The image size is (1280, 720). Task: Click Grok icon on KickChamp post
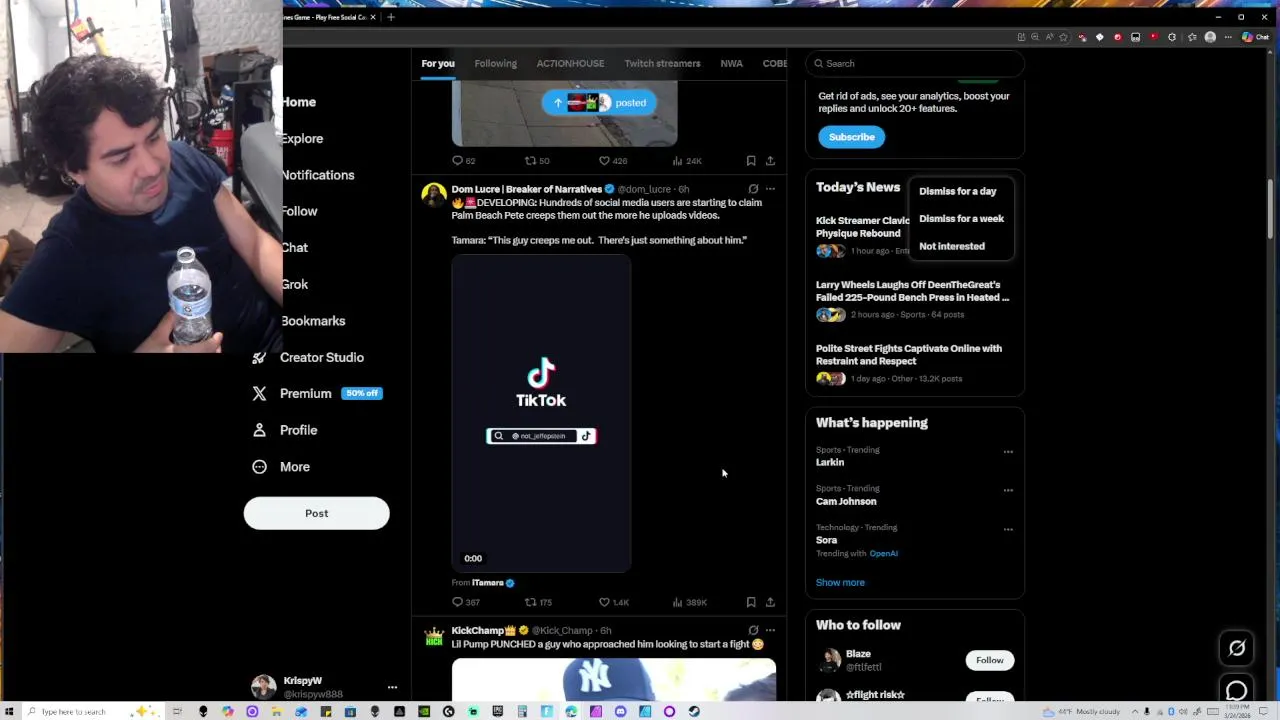(753, 630)
